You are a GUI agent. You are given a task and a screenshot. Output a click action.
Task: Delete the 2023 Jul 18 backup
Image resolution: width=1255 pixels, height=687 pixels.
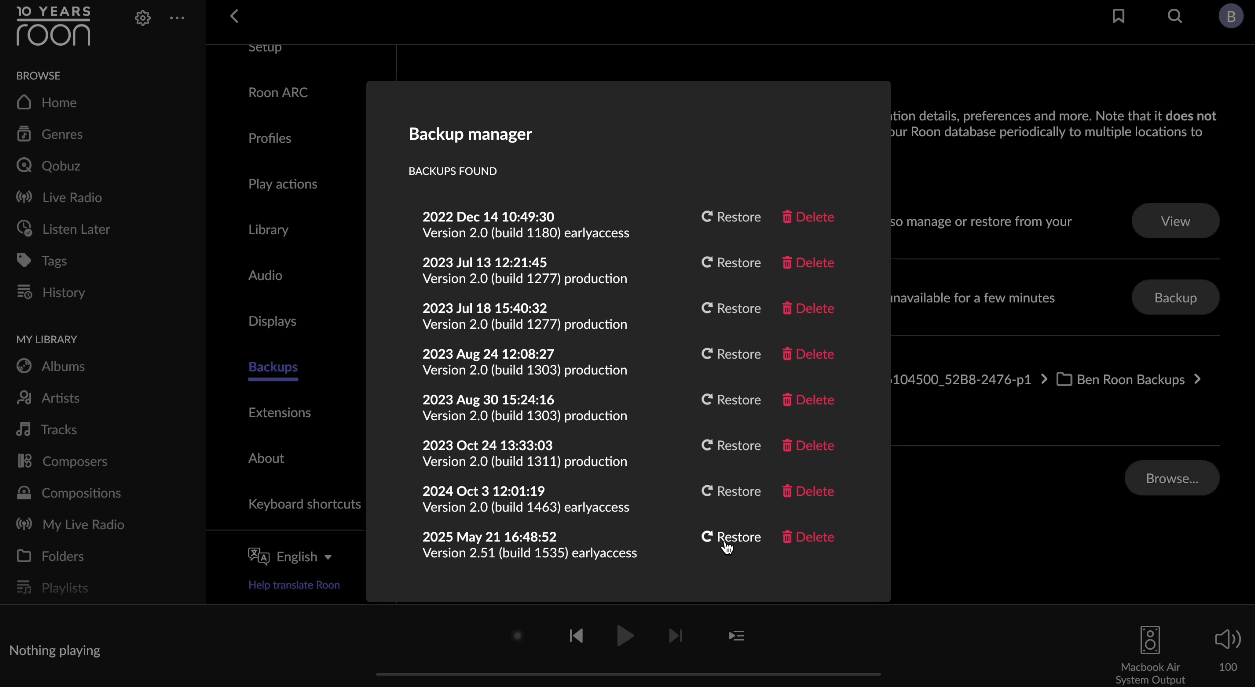(807, 309)
